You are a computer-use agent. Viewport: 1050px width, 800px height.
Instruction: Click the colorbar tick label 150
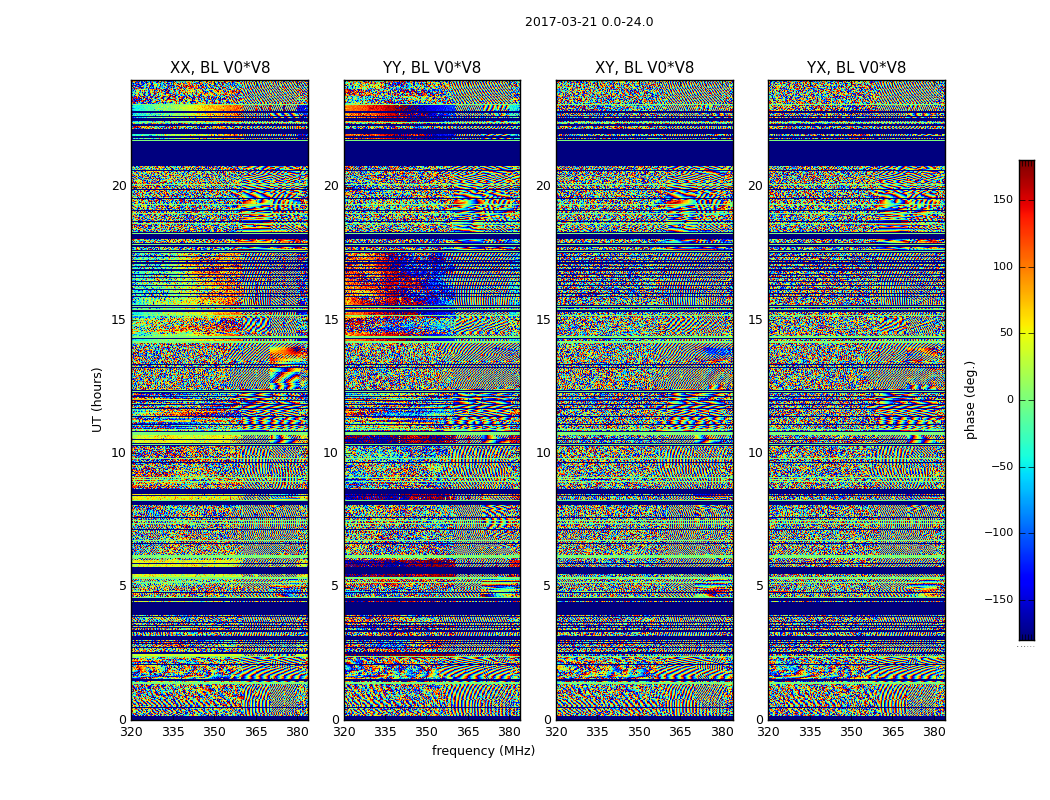[x=1003, y=199]
